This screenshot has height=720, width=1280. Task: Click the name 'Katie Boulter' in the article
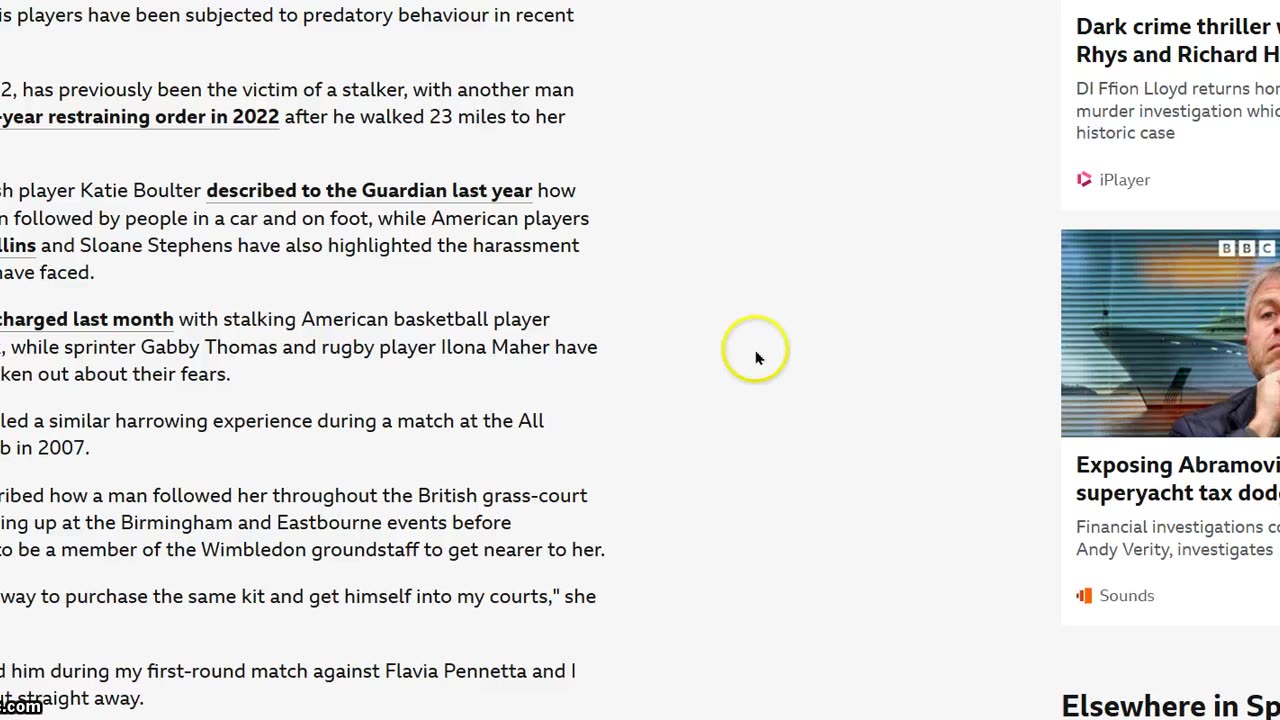coord(140,191)
